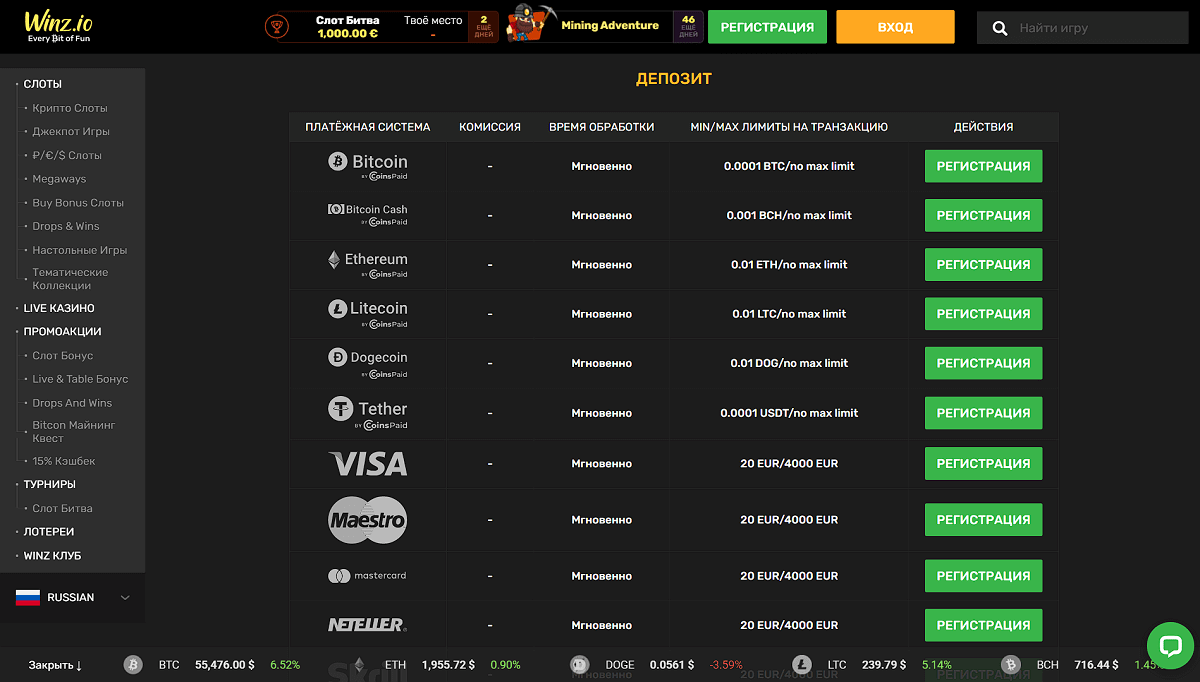1200x682 pixels.
Task: Open the Russian language dropdown
Action: click(72, 597)
